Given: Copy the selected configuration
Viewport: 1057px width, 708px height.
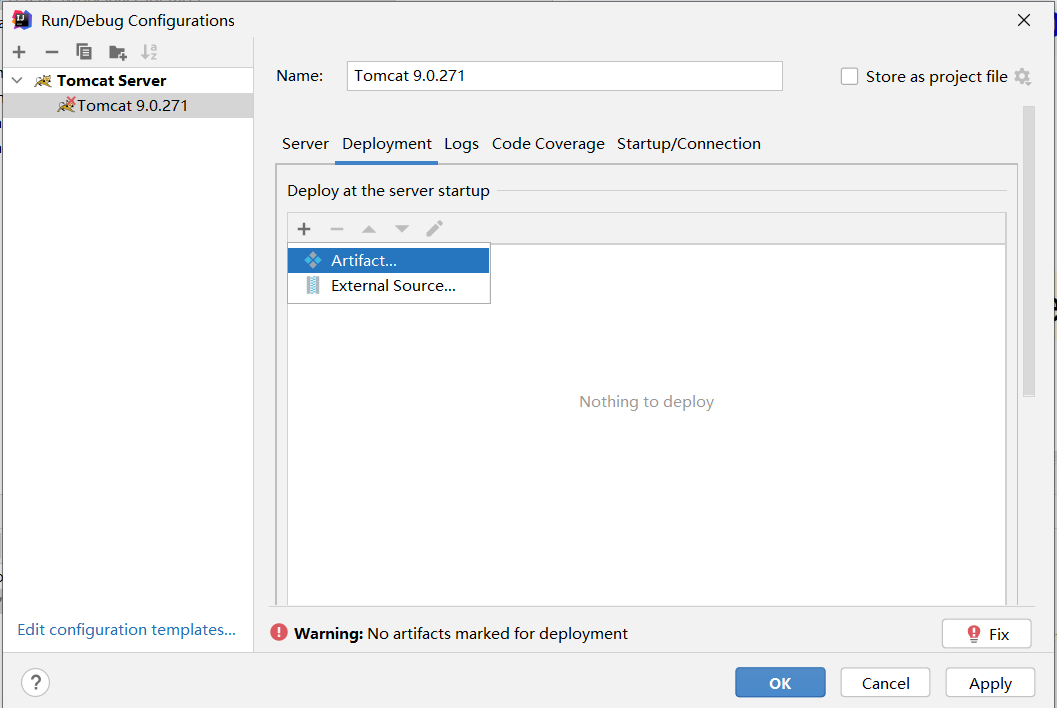Looking at the screenshot, I should (84, 52).
